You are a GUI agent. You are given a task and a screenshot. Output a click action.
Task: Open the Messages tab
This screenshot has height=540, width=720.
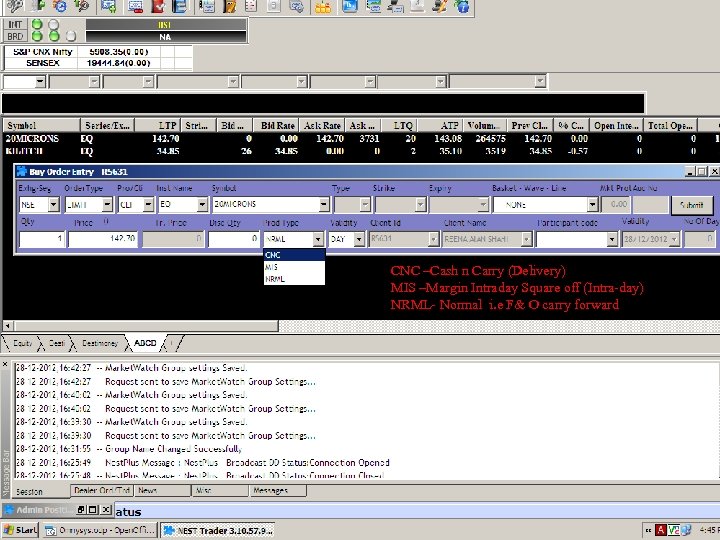pyautogui.click(x=278, y=490)
